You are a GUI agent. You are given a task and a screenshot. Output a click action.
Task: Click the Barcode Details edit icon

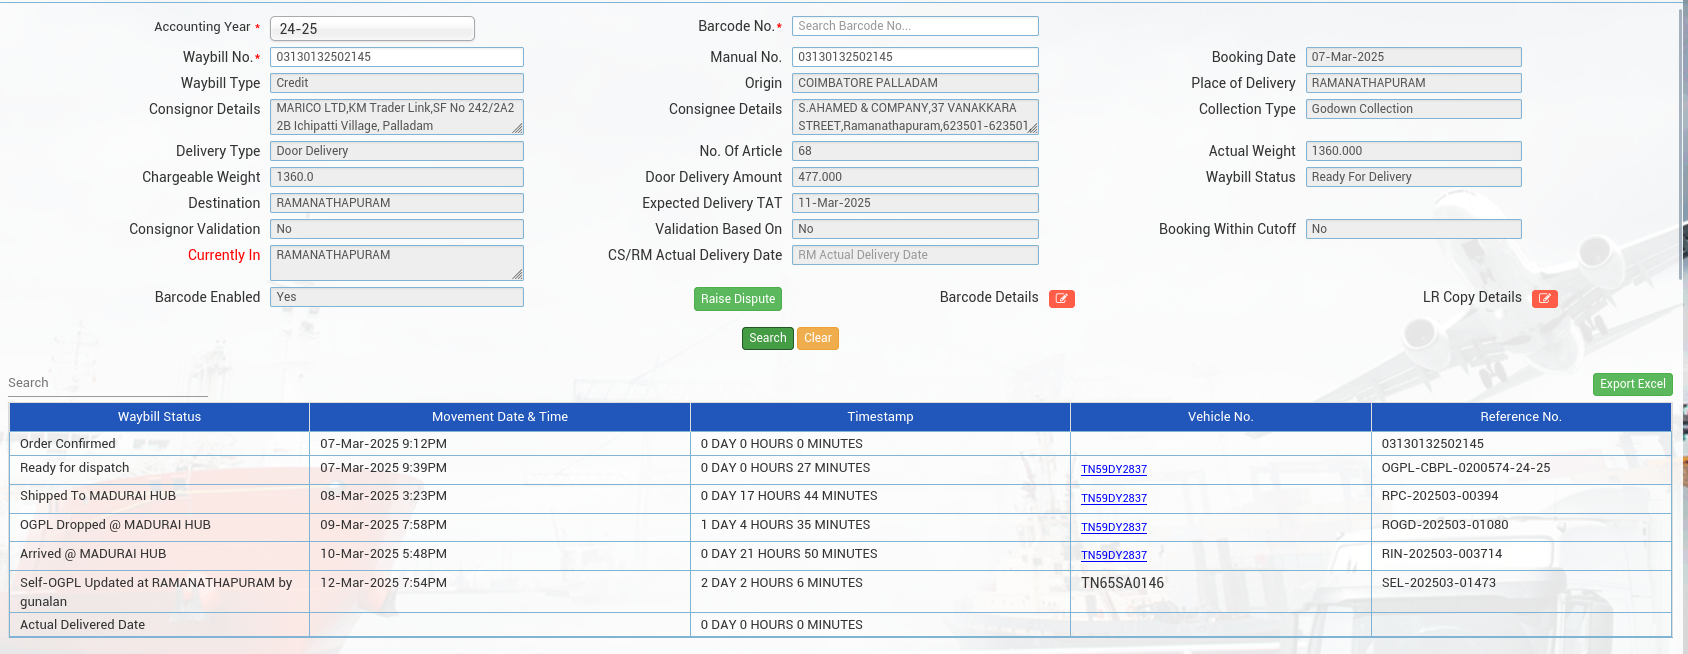coord(1061,299)
